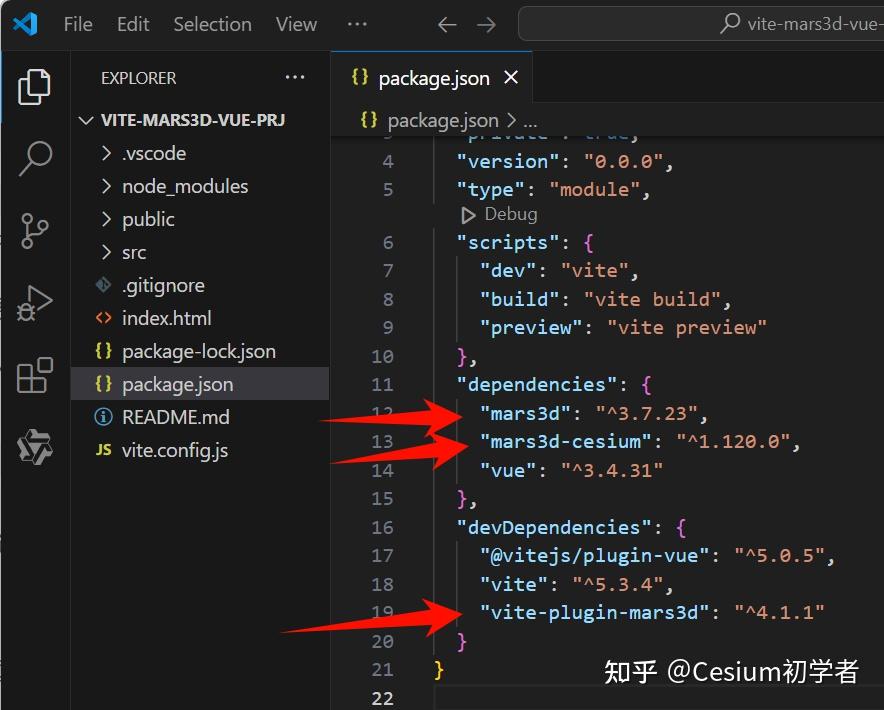Open the Source Control panel icon
This screenshot has height=710, width=884.
(x=34, y=231)
